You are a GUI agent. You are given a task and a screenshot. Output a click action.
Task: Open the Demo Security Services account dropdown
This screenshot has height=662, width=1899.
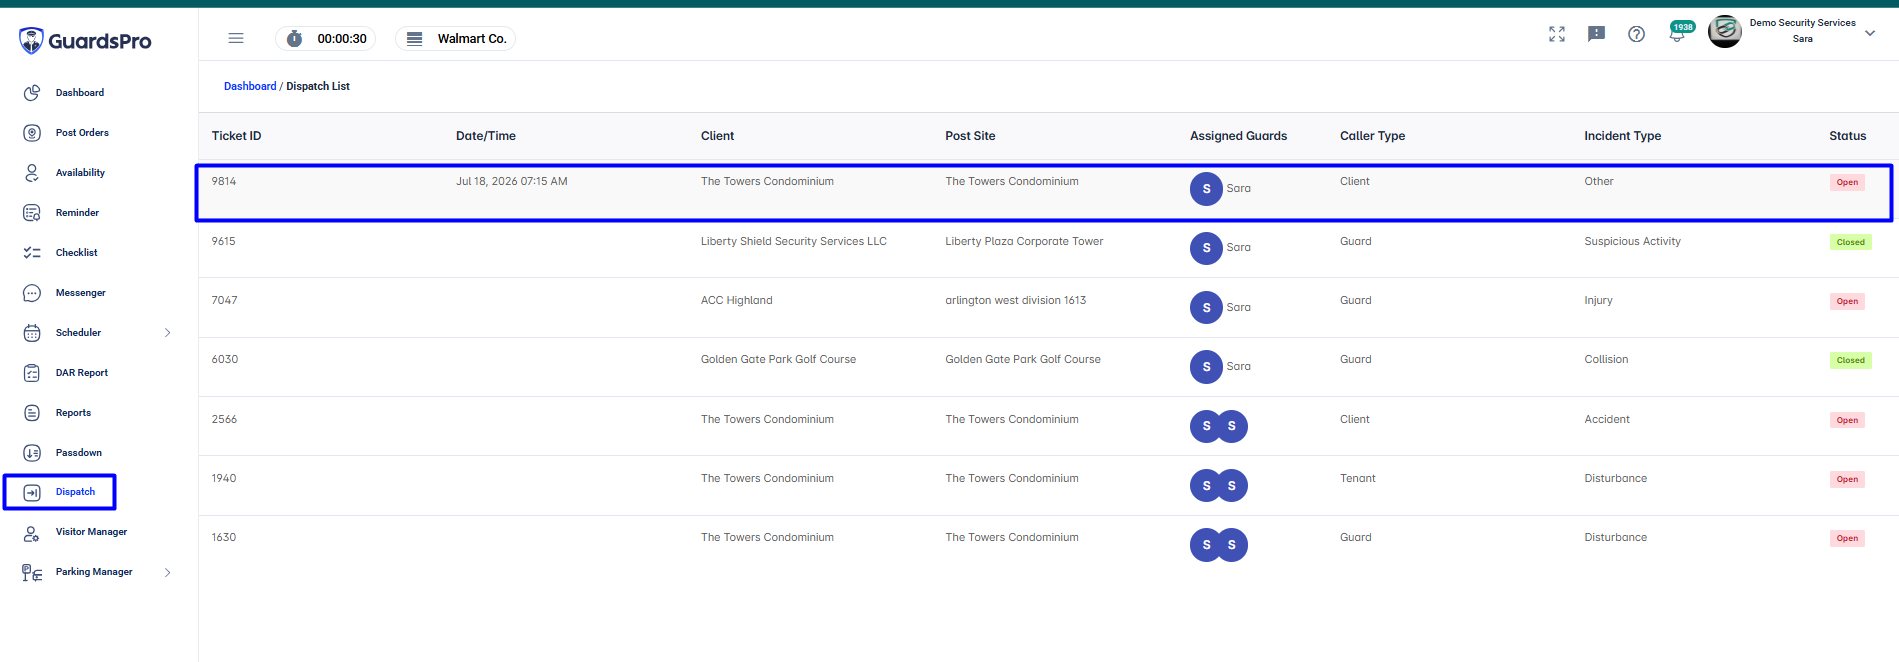coord(1870,33)
